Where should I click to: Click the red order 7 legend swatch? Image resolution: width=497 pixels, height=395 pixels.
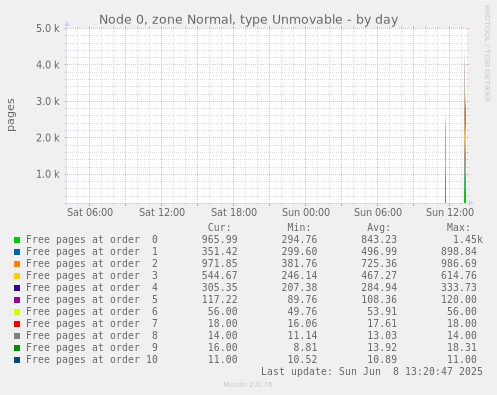(x=17, y=324)
